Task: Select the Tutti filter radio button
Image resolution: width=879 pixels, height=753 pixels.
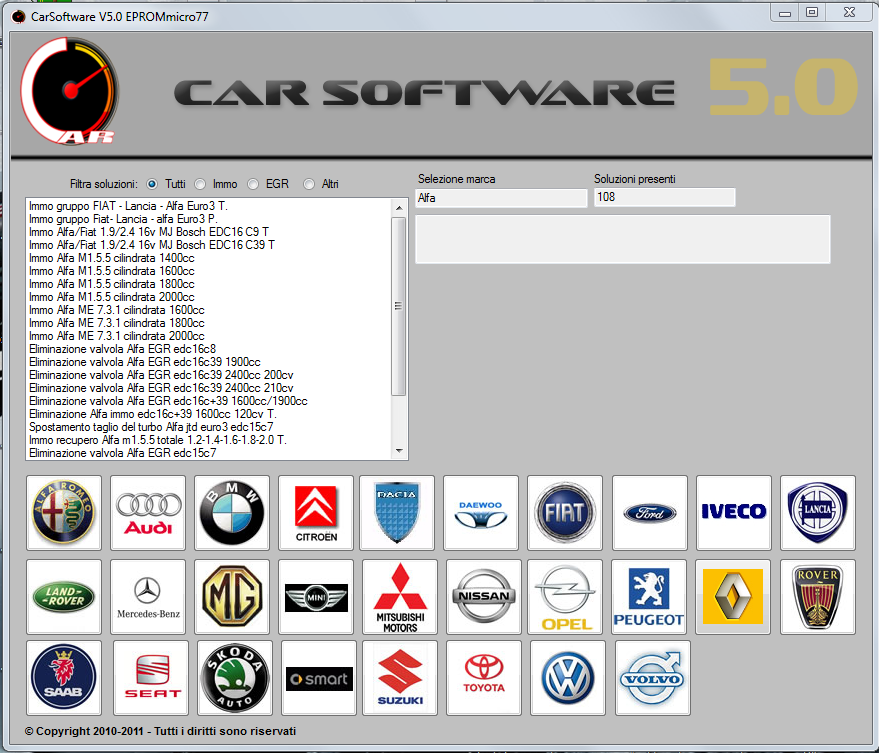Action: (x=152, y=184)
